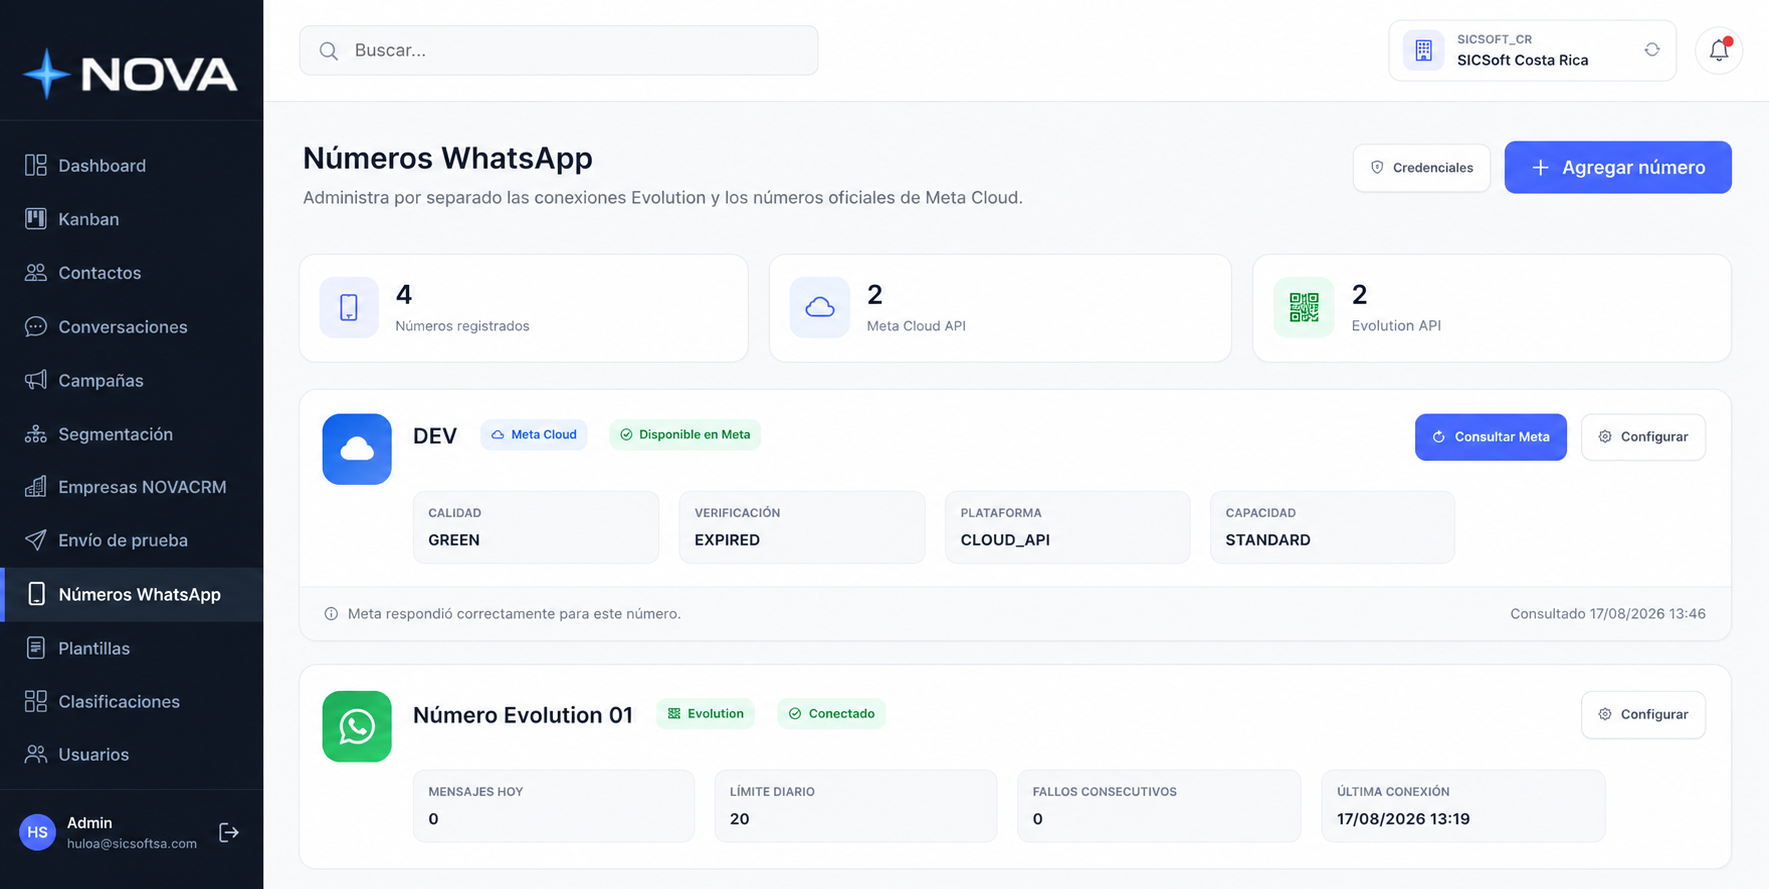Click the SICSoft company building icon
This screenshot has width=1769, height=889.
(x=1423, y=50)
